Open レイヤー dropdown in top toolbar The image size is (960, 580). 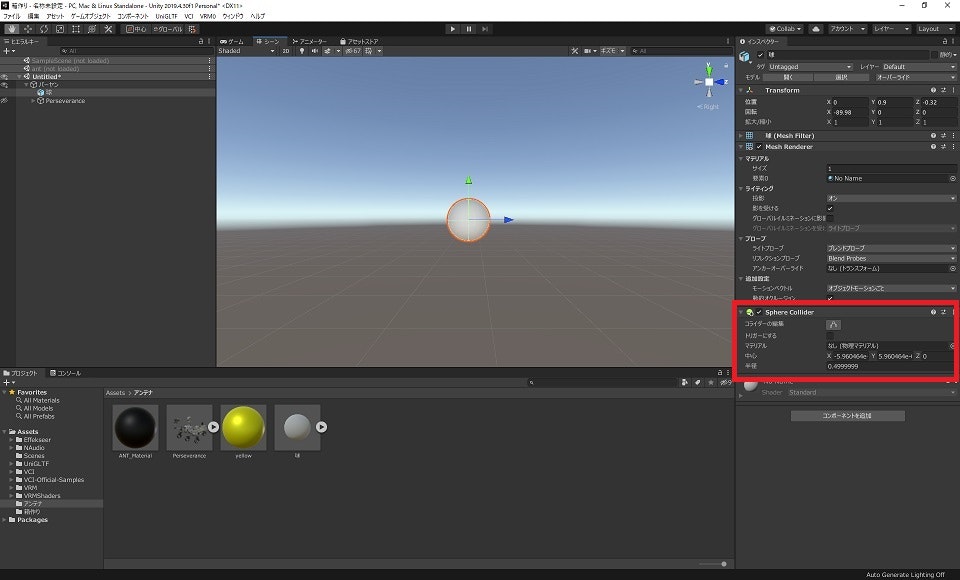891,29
